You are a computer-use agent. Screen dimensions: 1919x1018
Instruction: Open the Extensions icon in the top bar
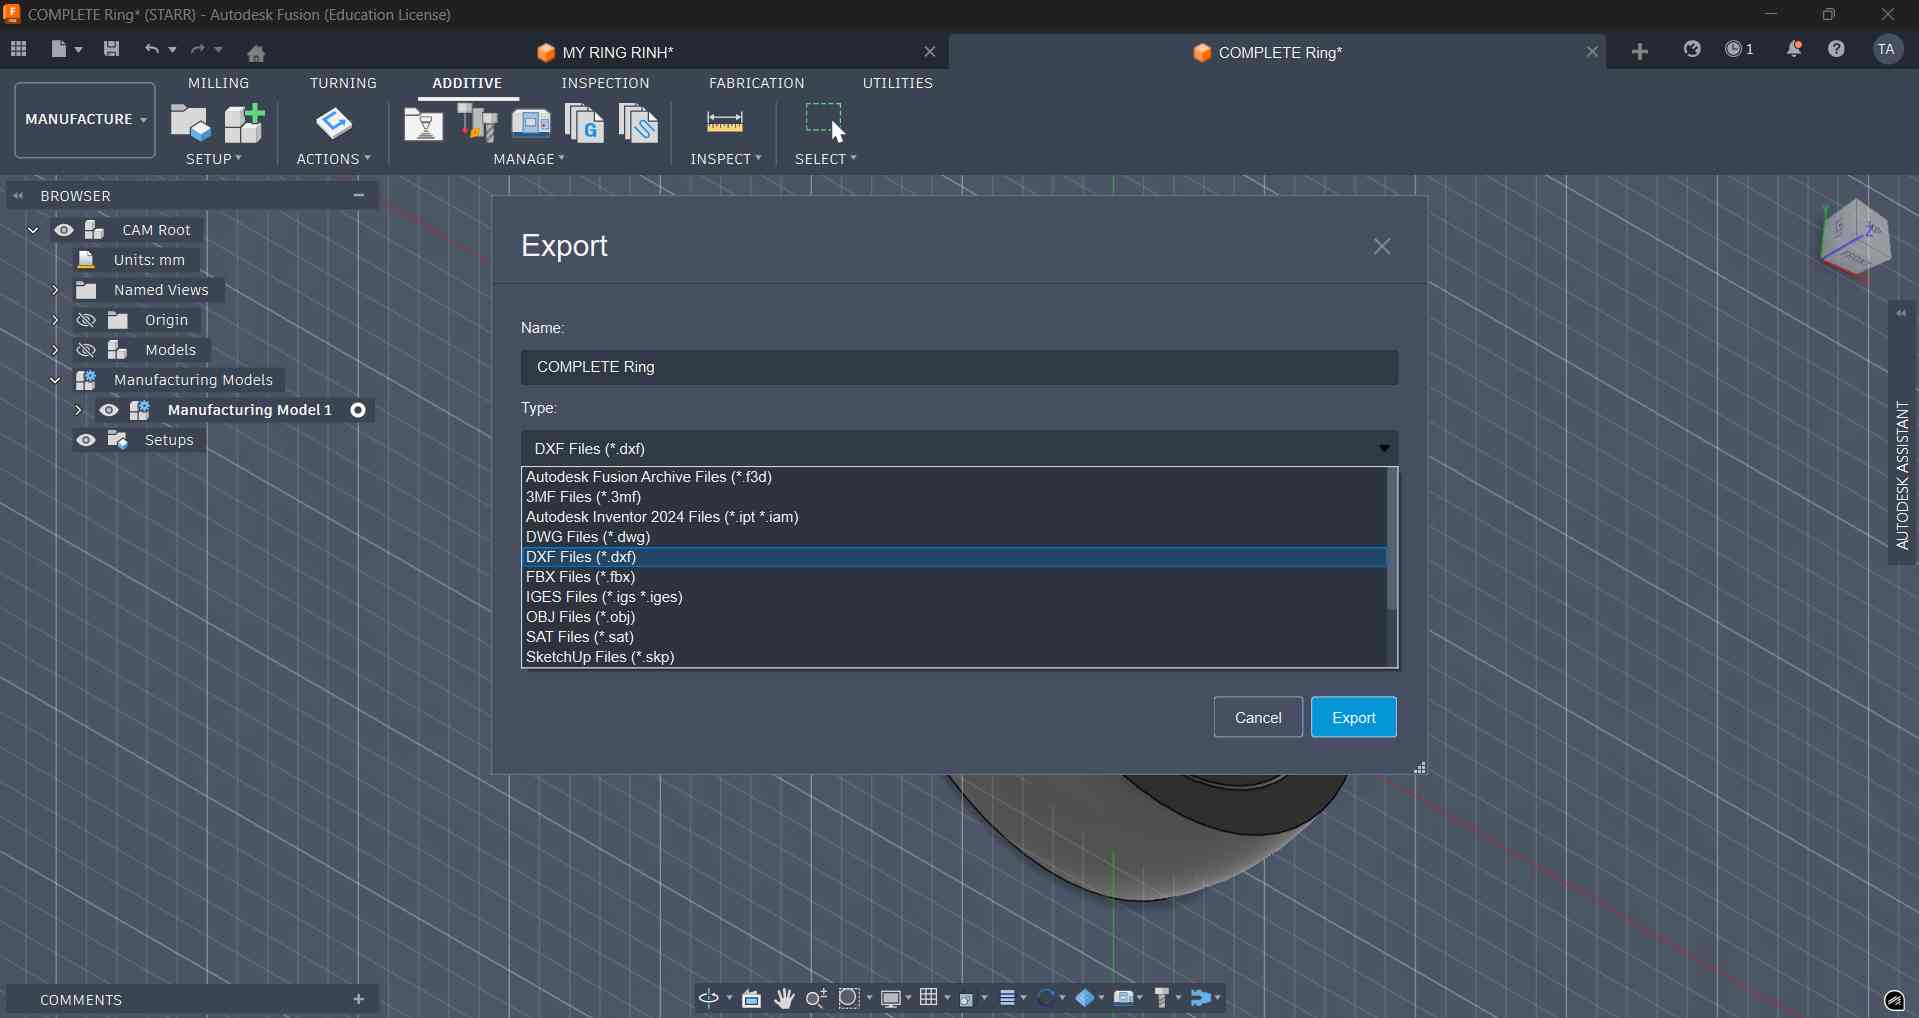[1692, 49]
